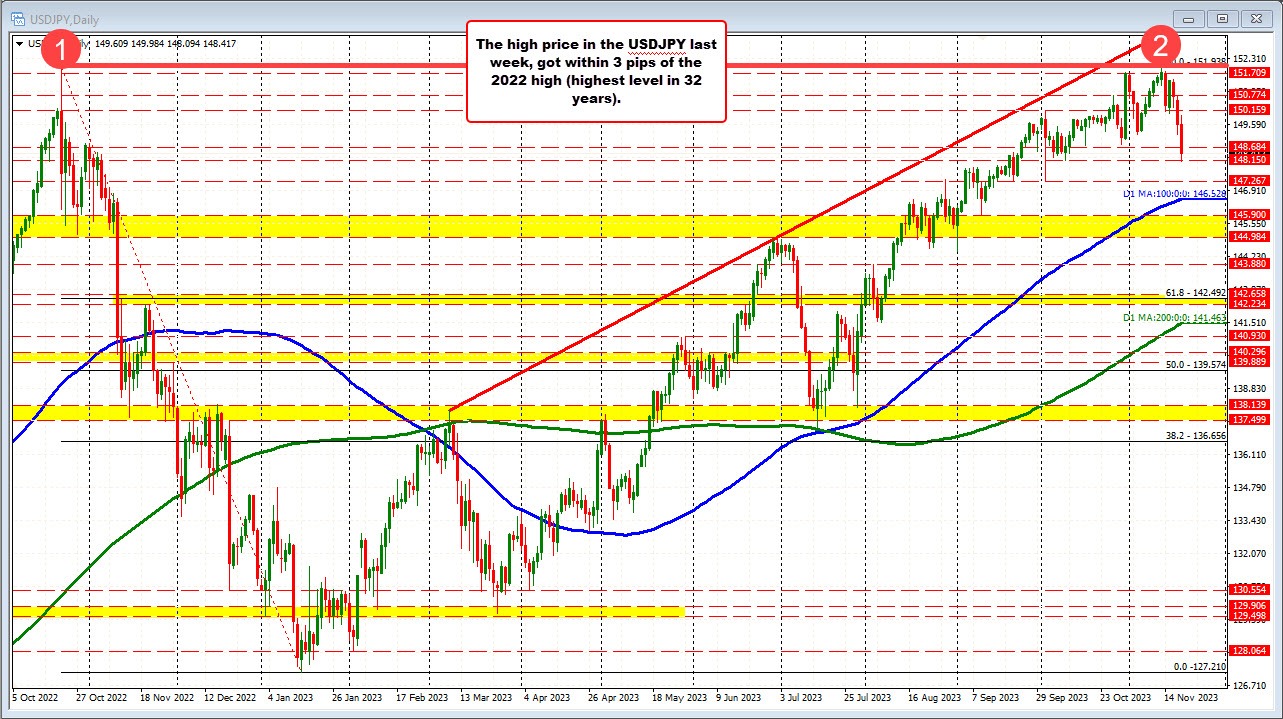1283x719 pixels.
Task: Click the 150.774 red price label
Action: (1250, 94)
